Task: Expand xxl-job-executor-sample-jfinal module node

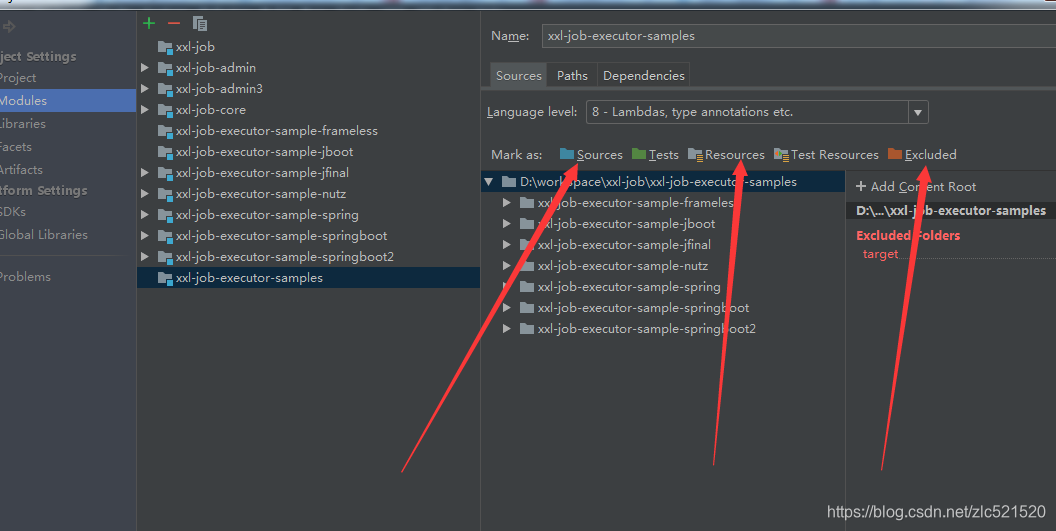Action: [x=145, y=173]
